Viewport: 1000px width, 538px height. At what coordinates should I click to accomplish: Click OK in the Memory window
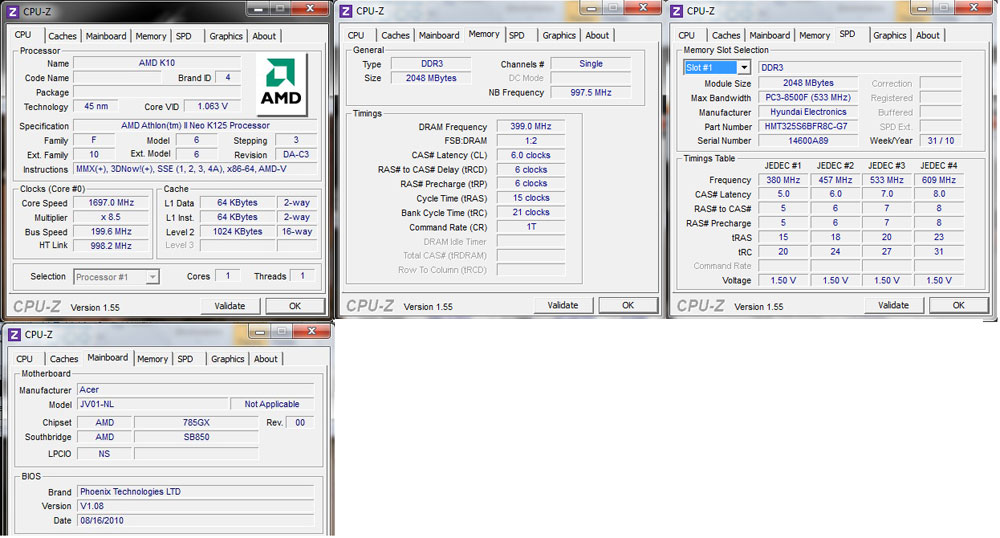[628, 305]
